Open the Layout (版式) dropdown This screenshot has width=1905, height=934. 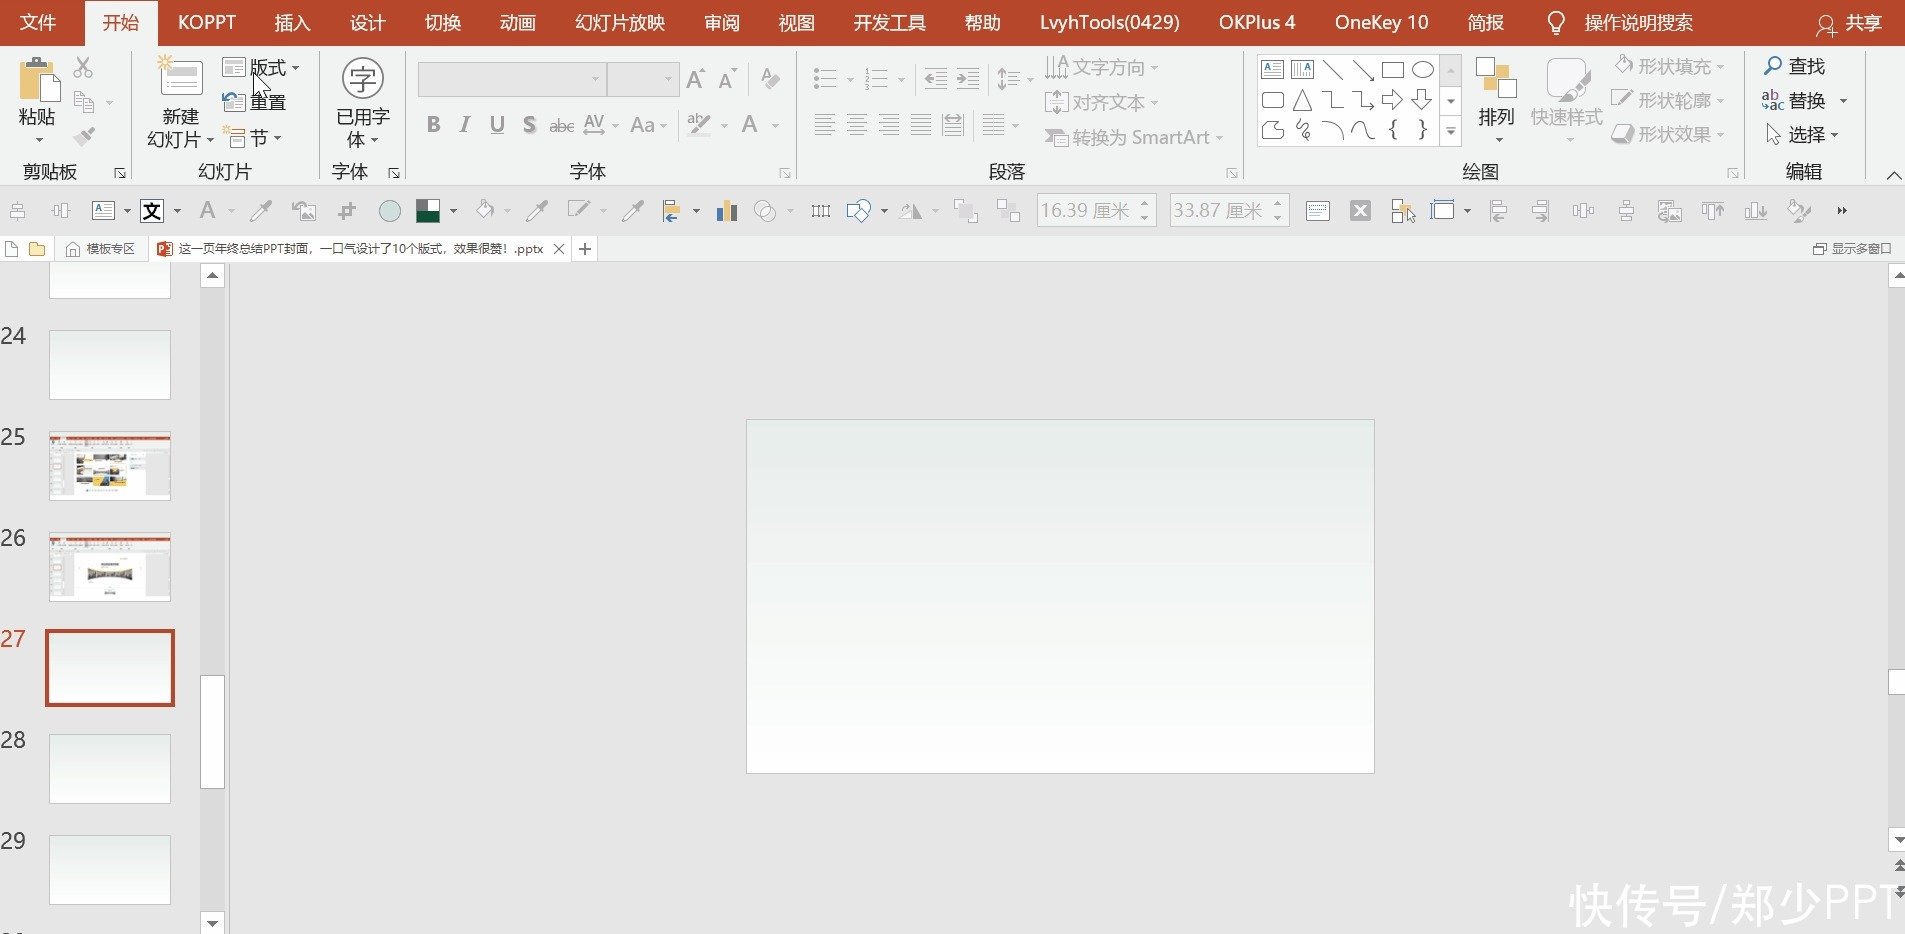(261, 67)
